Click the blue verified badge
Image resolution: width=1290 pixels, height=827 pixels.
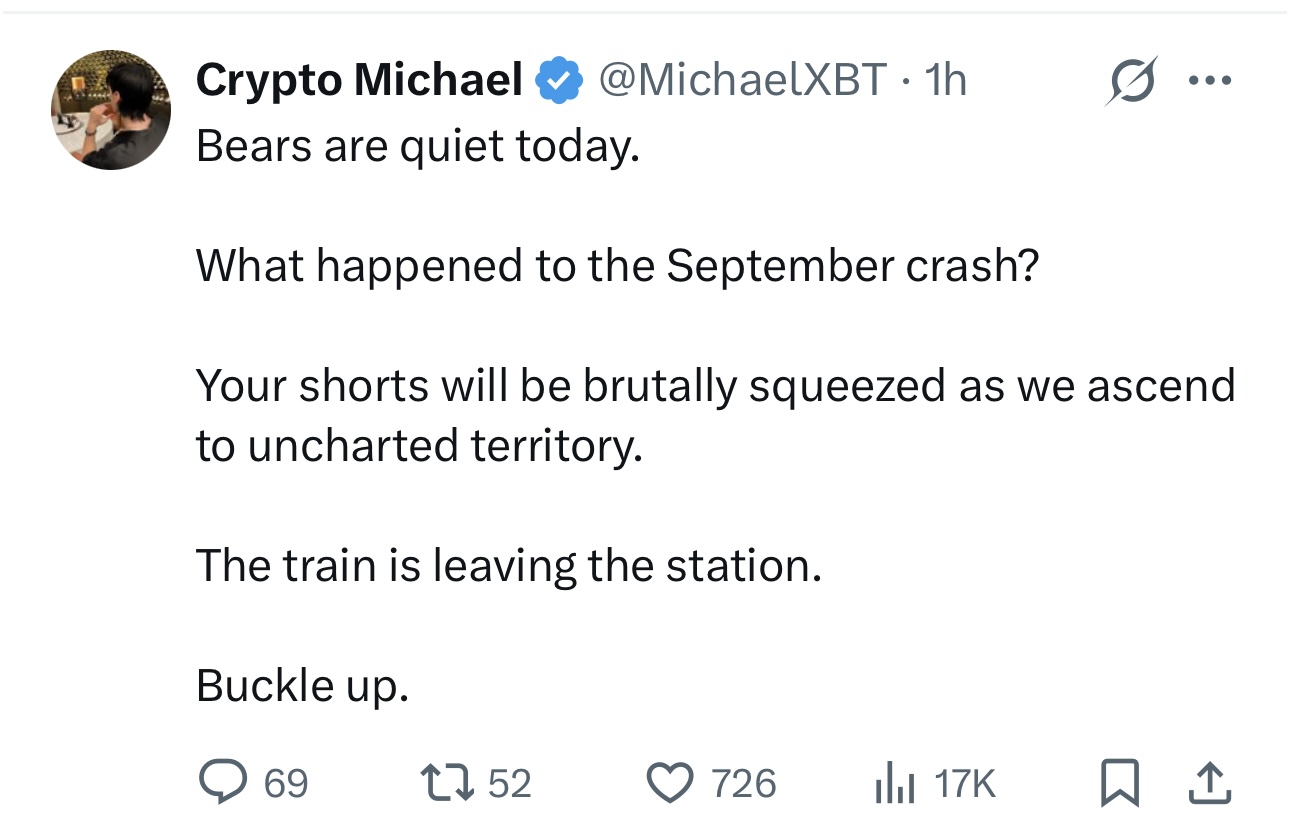[x=560, y=81]
